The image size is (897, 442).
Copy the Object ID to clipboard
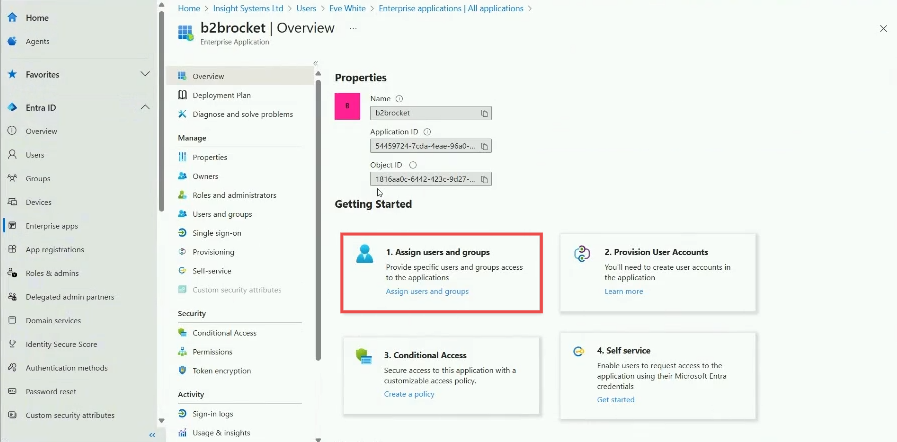point(485,180)
